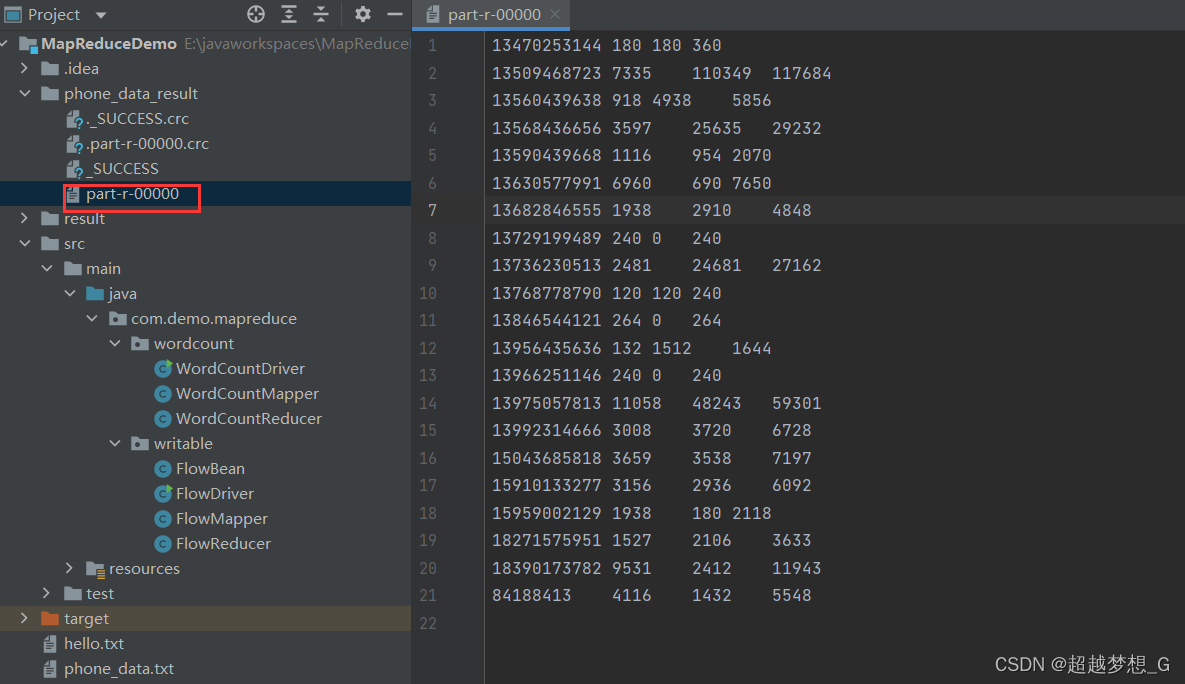Switch to the part-r-00000 tab
Screen dimensions: 1185x684
coord(493,14)
